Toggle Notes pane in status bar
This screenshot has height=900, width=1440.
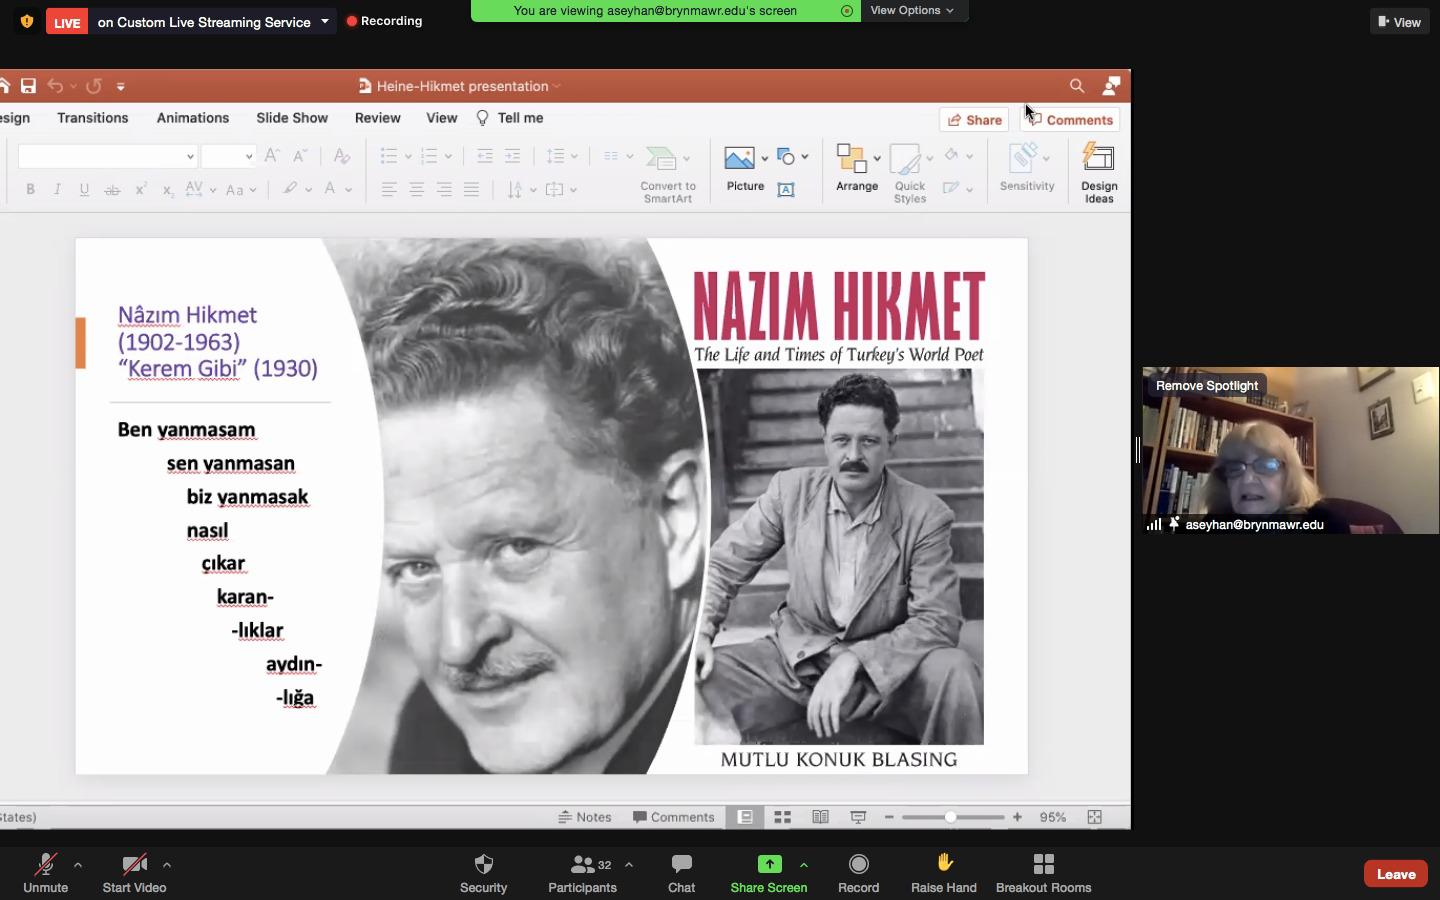point(585,817)
